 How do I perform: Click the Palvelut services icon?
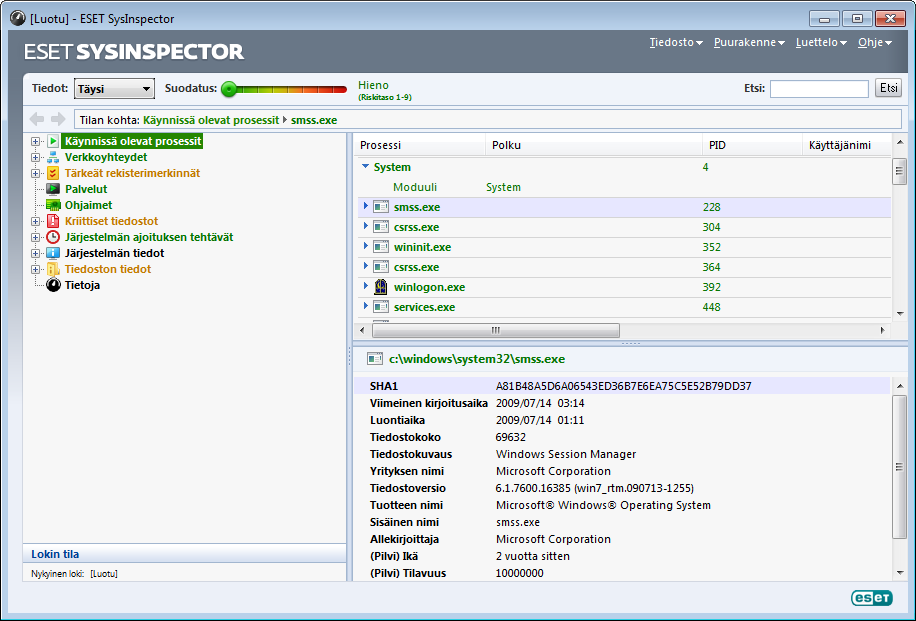pyautogui.click(x=53, y=189)
